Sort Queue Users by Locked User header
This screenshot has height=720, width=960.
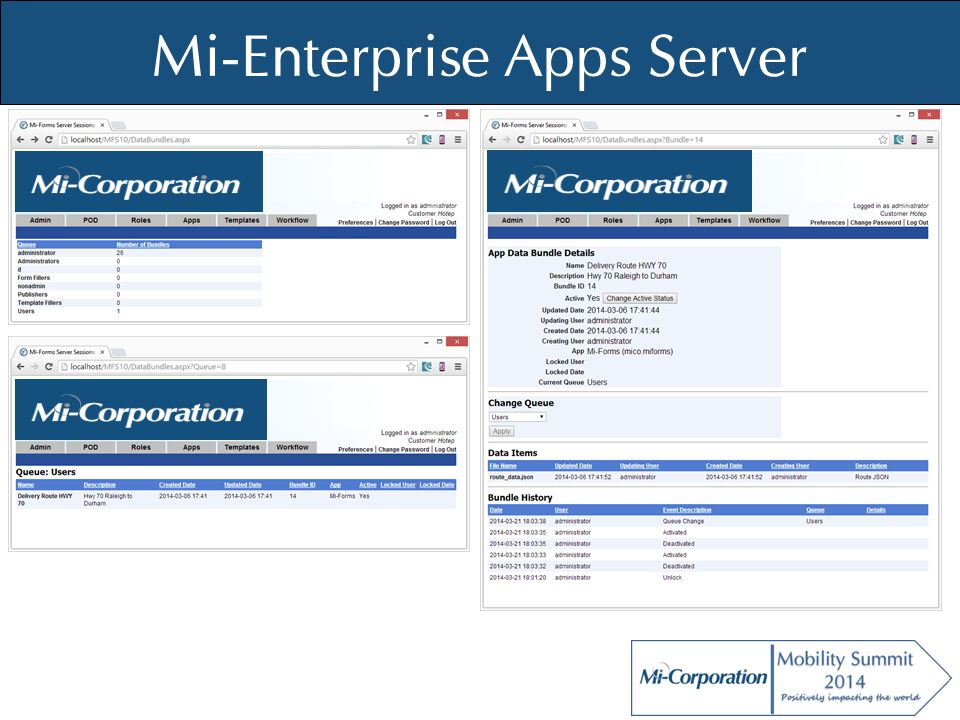point(398,485)
